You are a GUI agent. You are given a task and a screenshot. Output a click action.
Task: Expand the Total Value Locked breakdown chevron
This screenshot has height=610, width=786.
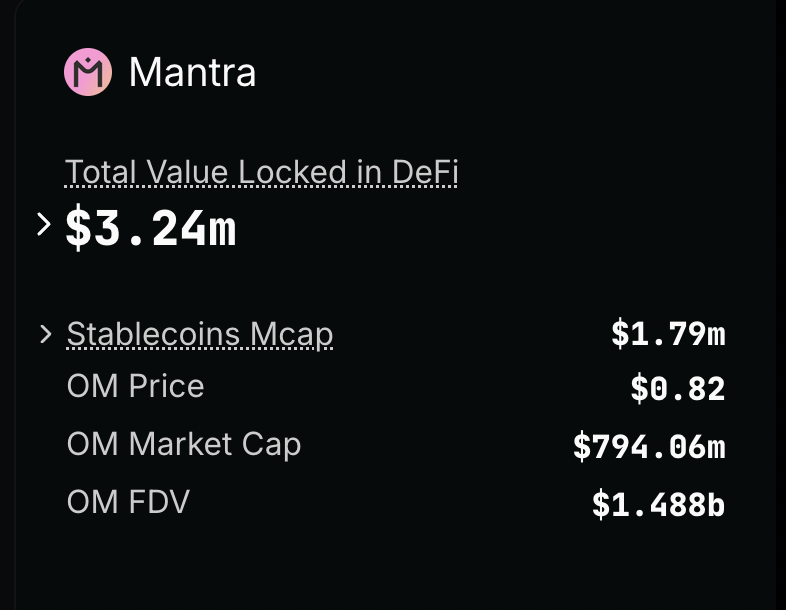(x=43, y=225)
